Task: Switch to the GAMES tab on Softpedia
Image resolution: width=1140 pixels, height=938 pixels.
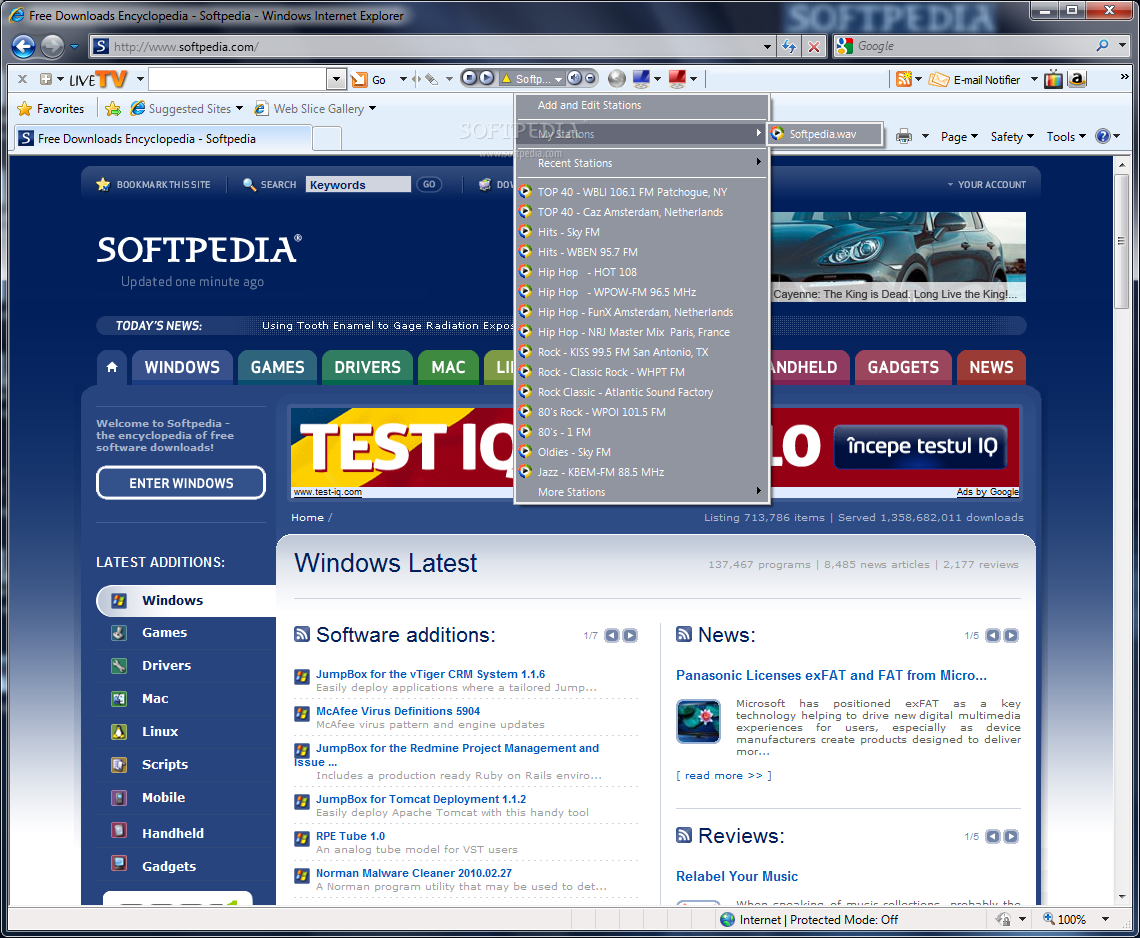Action: point(277,367)
